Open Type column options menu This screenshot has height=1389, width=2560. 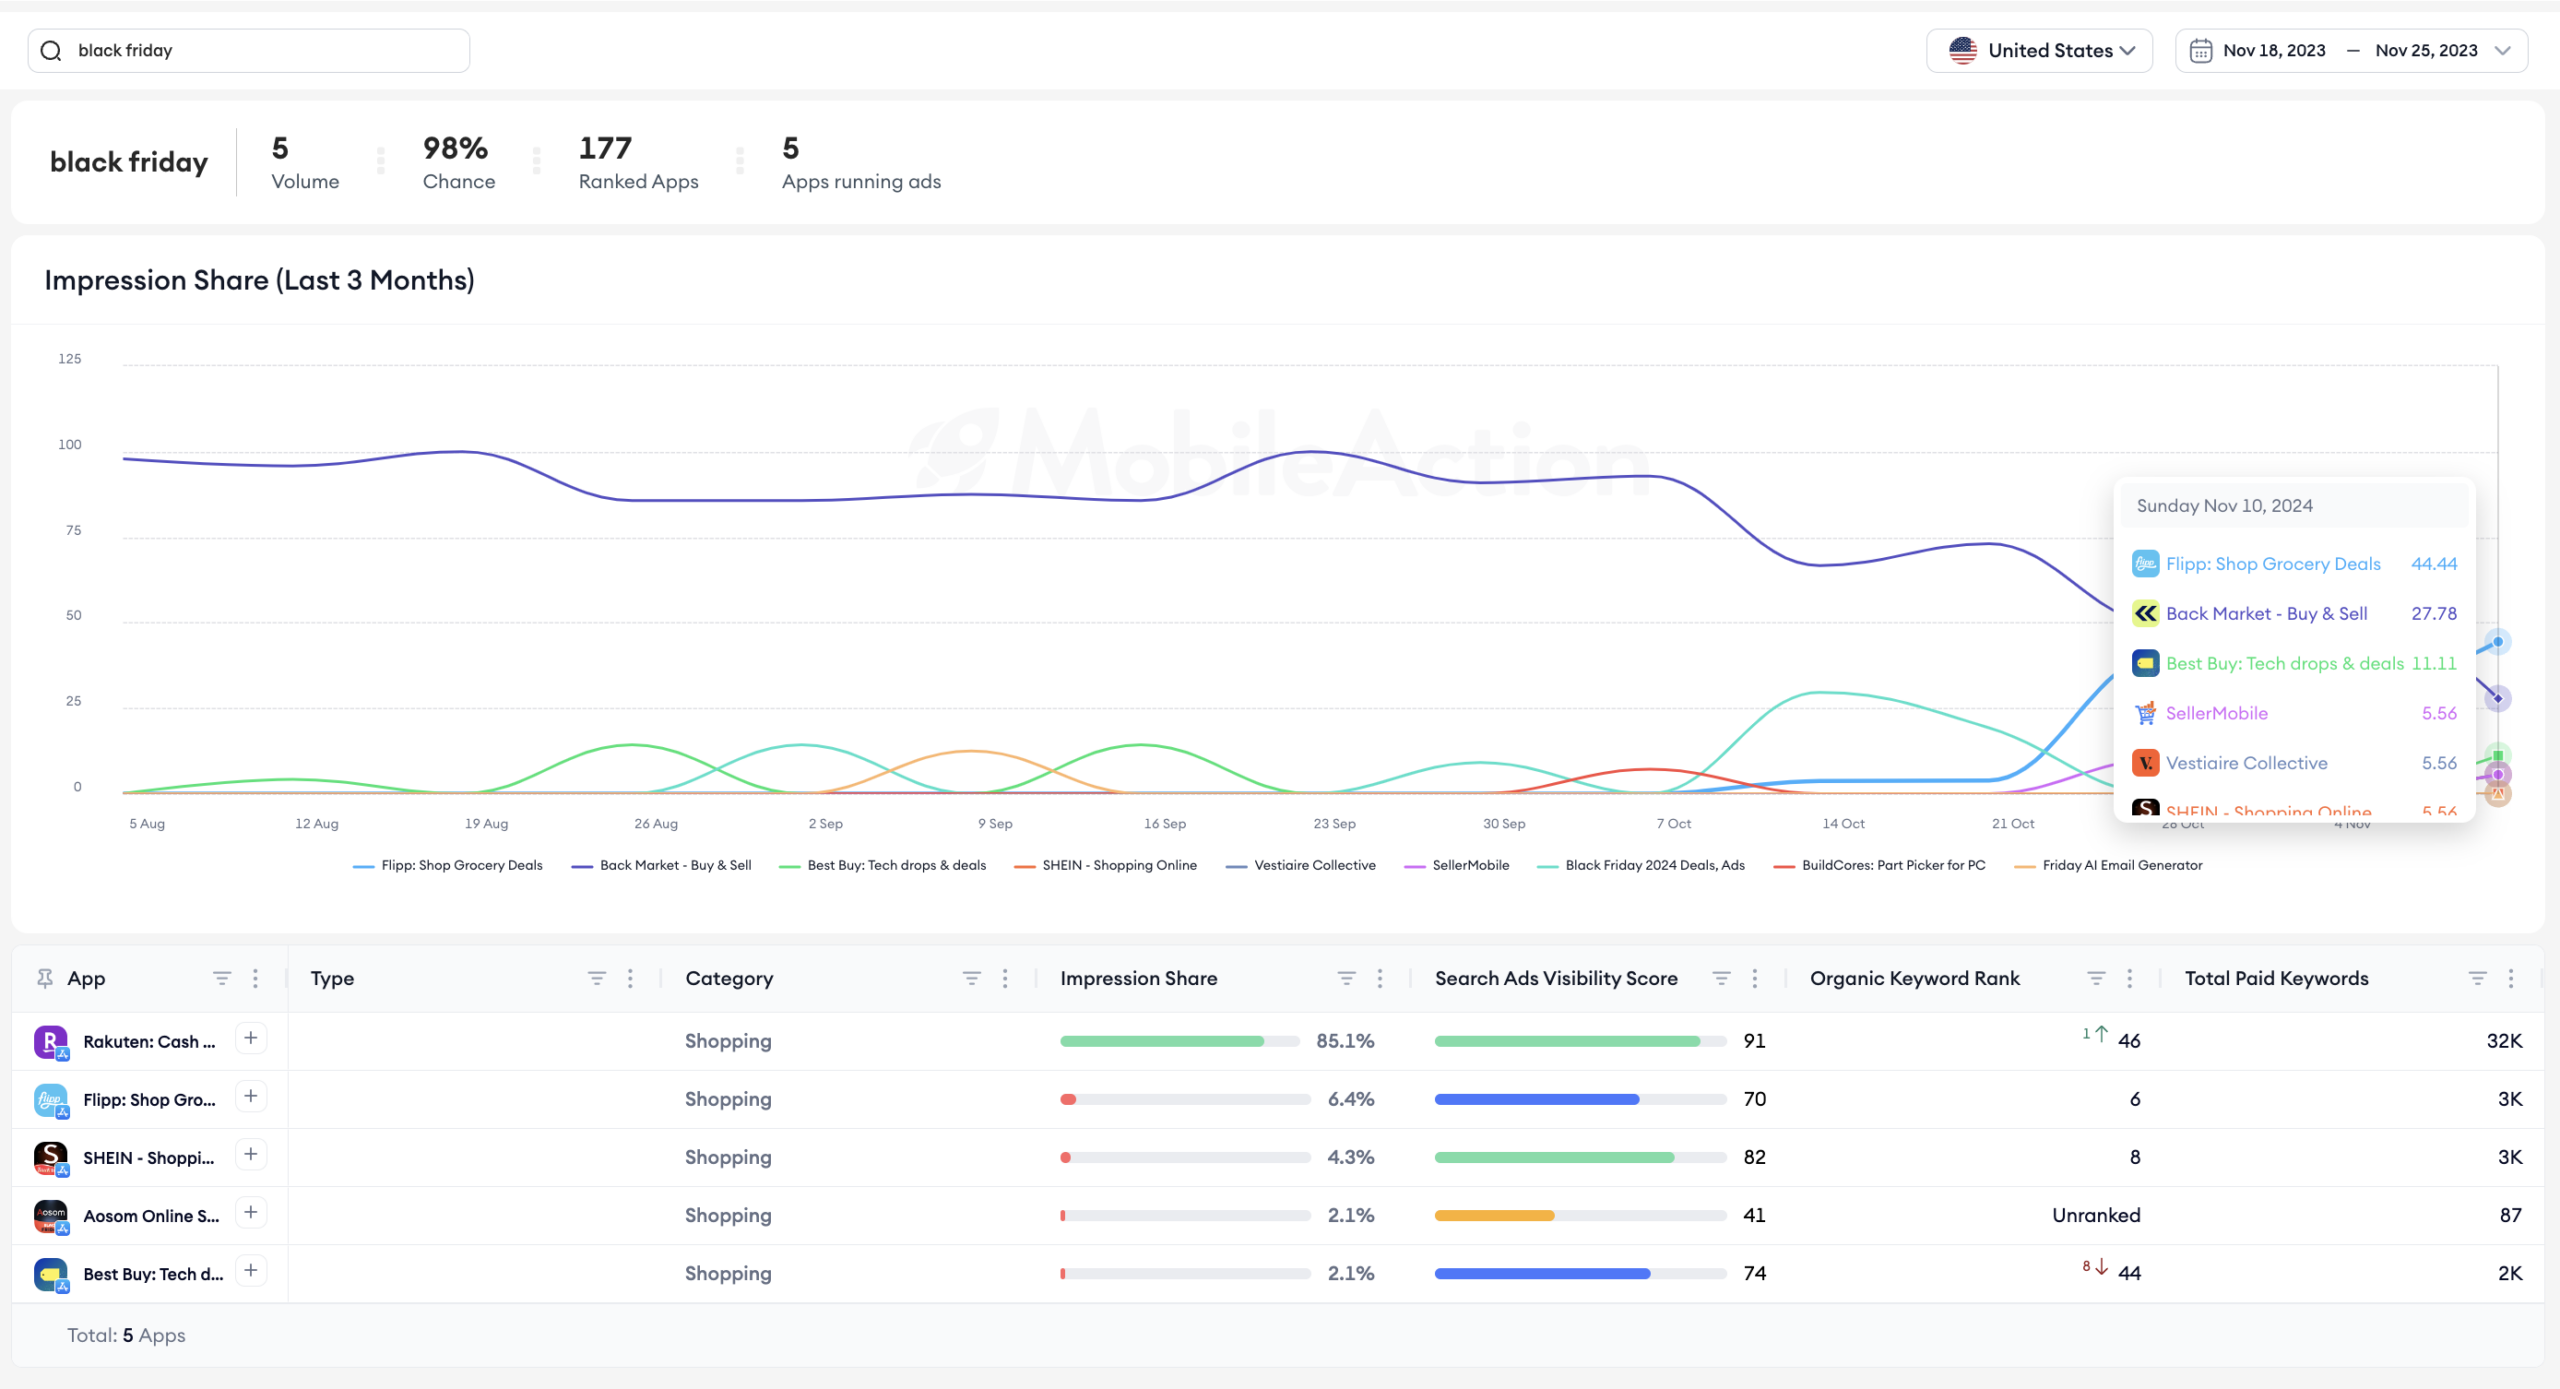(630, 978)
